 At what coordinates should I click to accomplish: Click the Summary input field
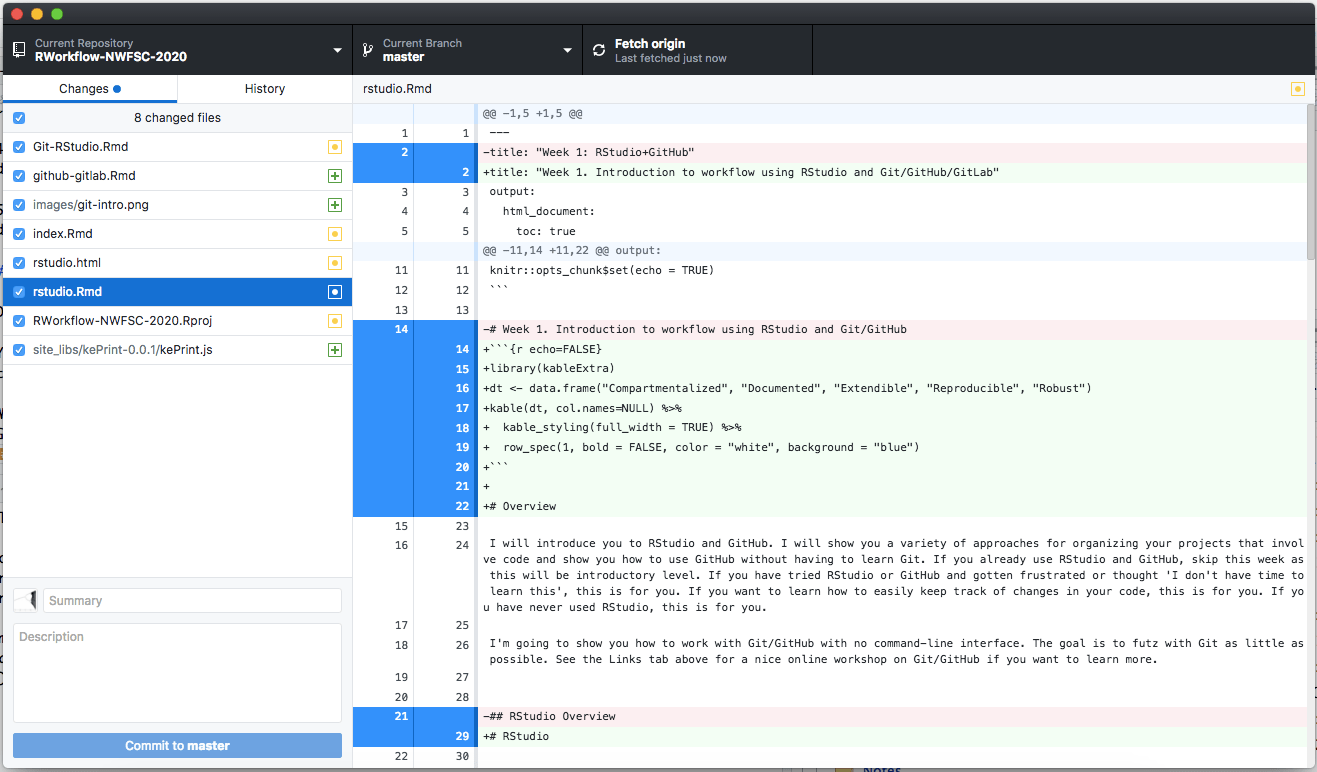(x=192, y=601)
